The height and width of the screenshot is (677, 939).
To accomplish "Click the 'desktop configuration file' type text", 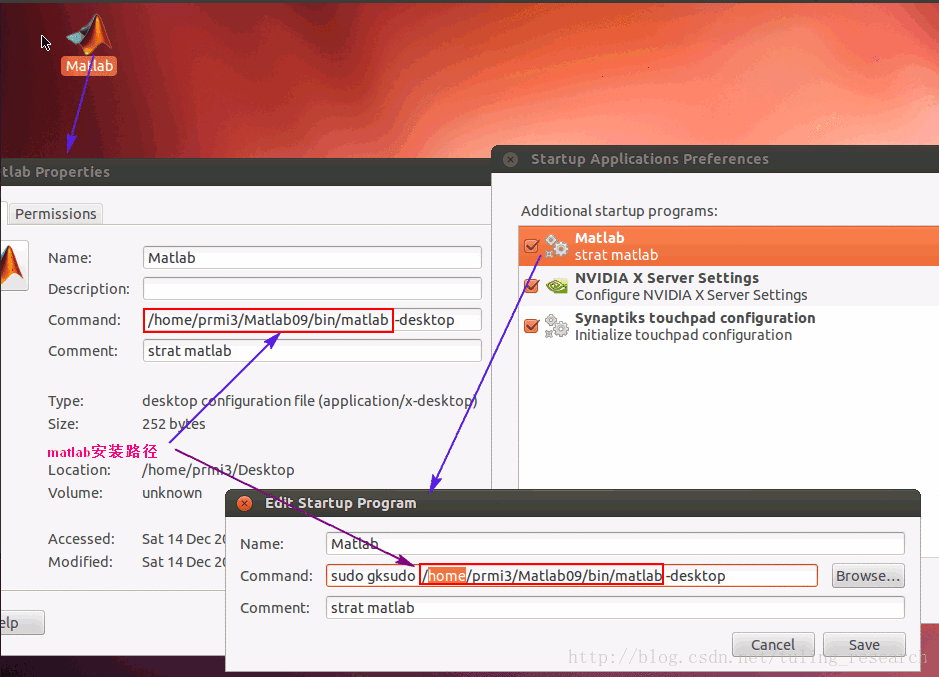I will tap(310, 401).
